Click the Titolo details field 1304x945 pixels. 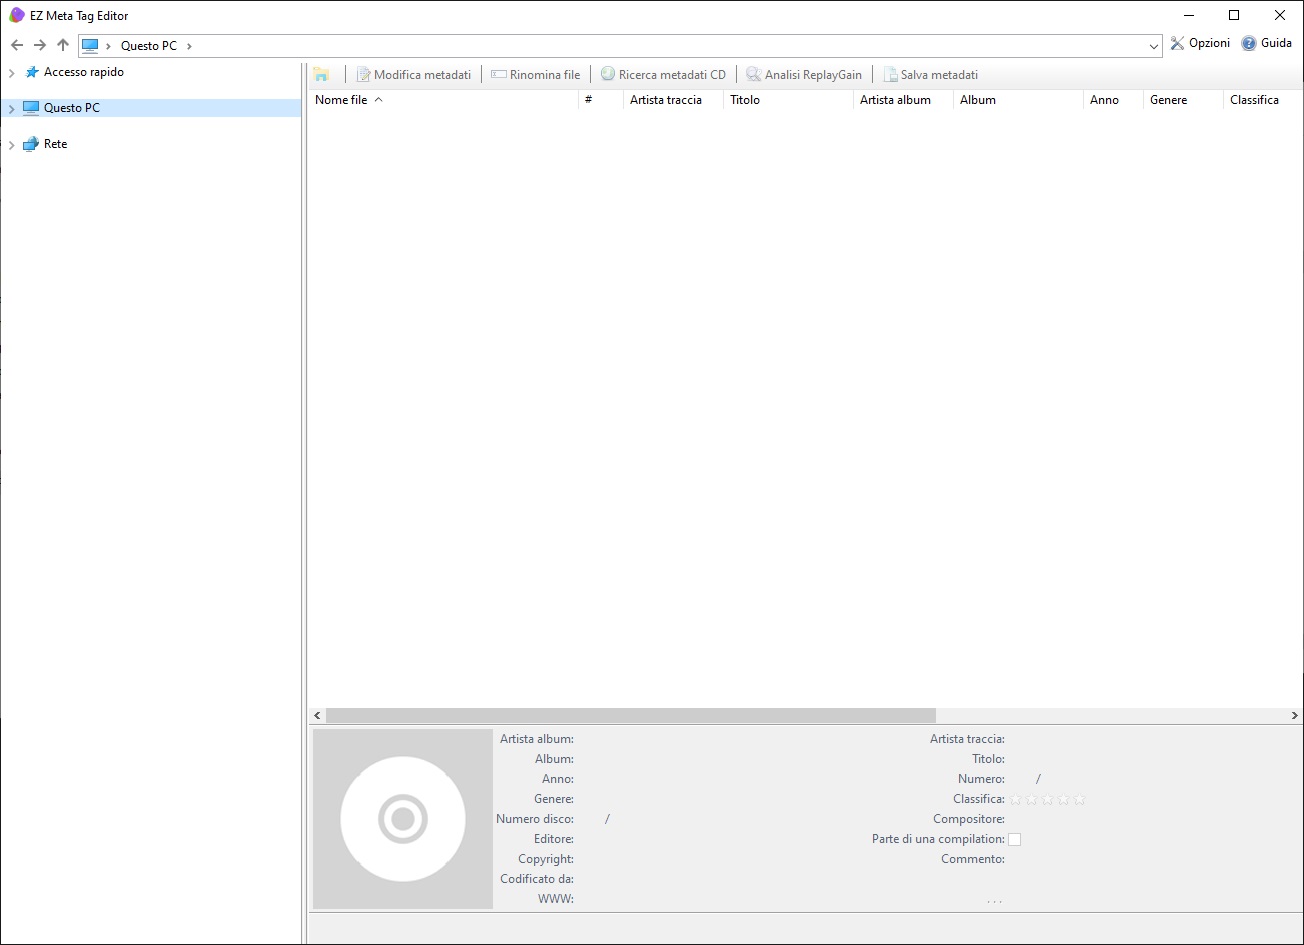[1152, 759]
